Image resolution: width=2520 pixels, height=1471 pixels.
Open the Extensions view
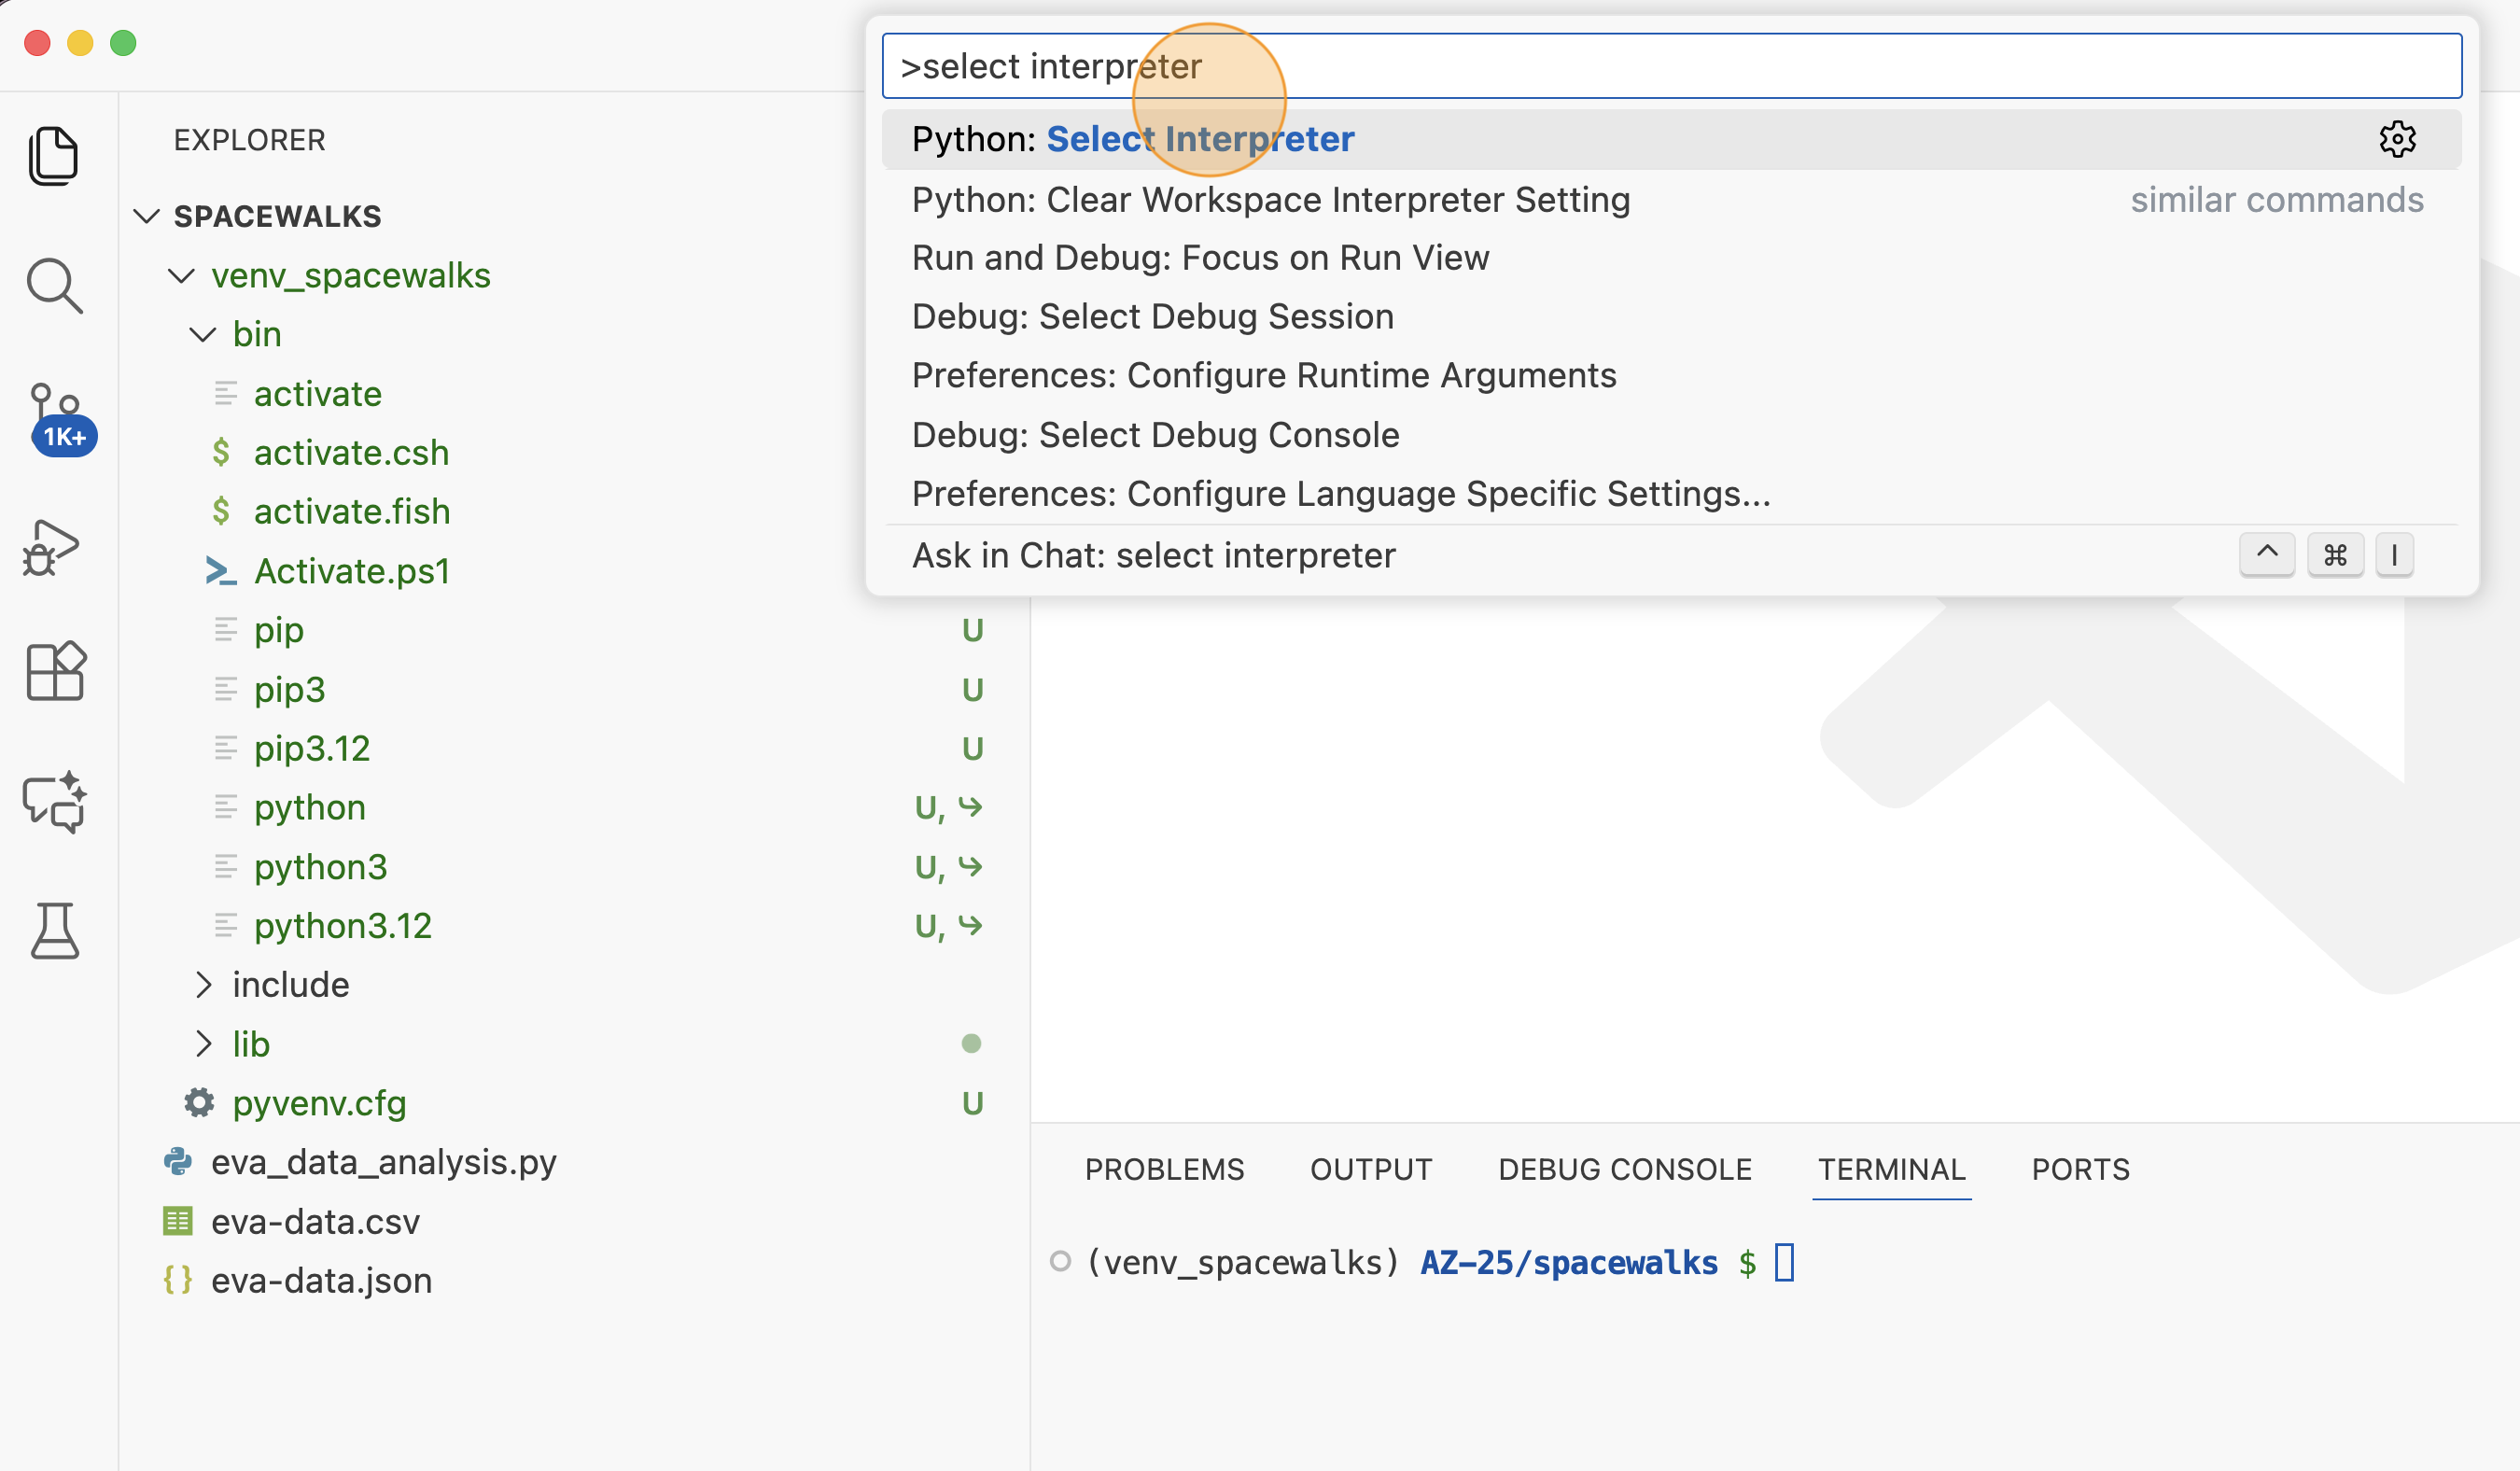[54, 671]
